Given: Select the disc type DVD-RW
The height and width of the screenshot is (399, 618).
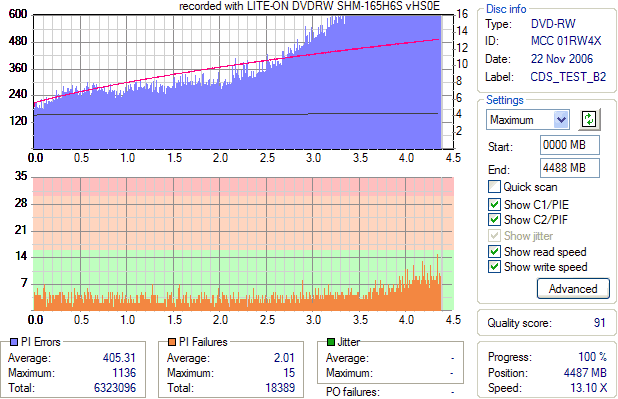Looking at the screenshot, I should pyautogui.click(x=553, y=24).
